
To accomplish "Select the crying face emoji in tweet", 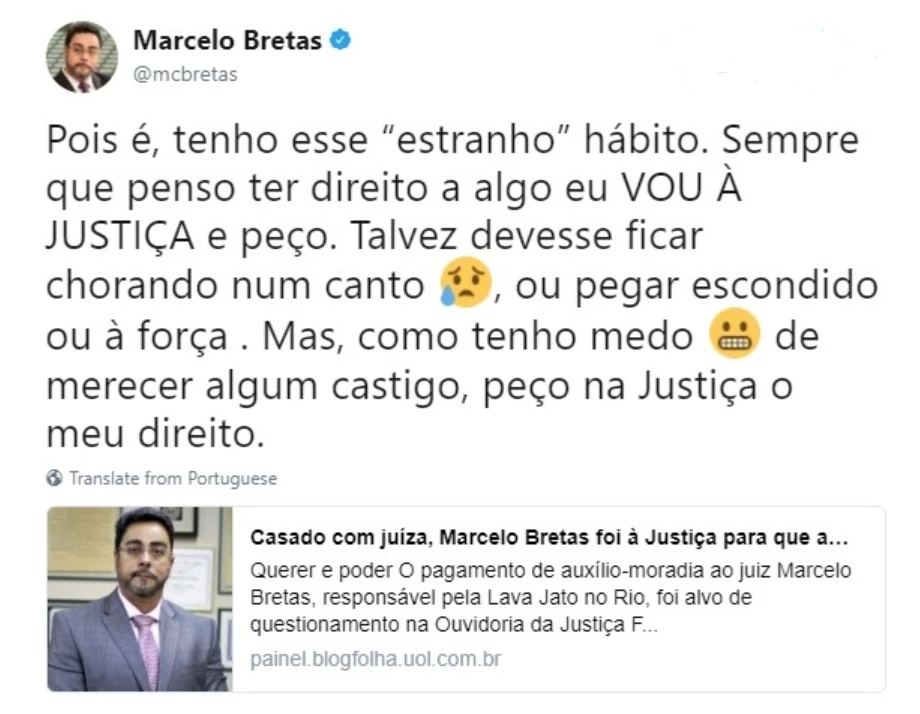I will pyautogui.click(x=466, y=282).
